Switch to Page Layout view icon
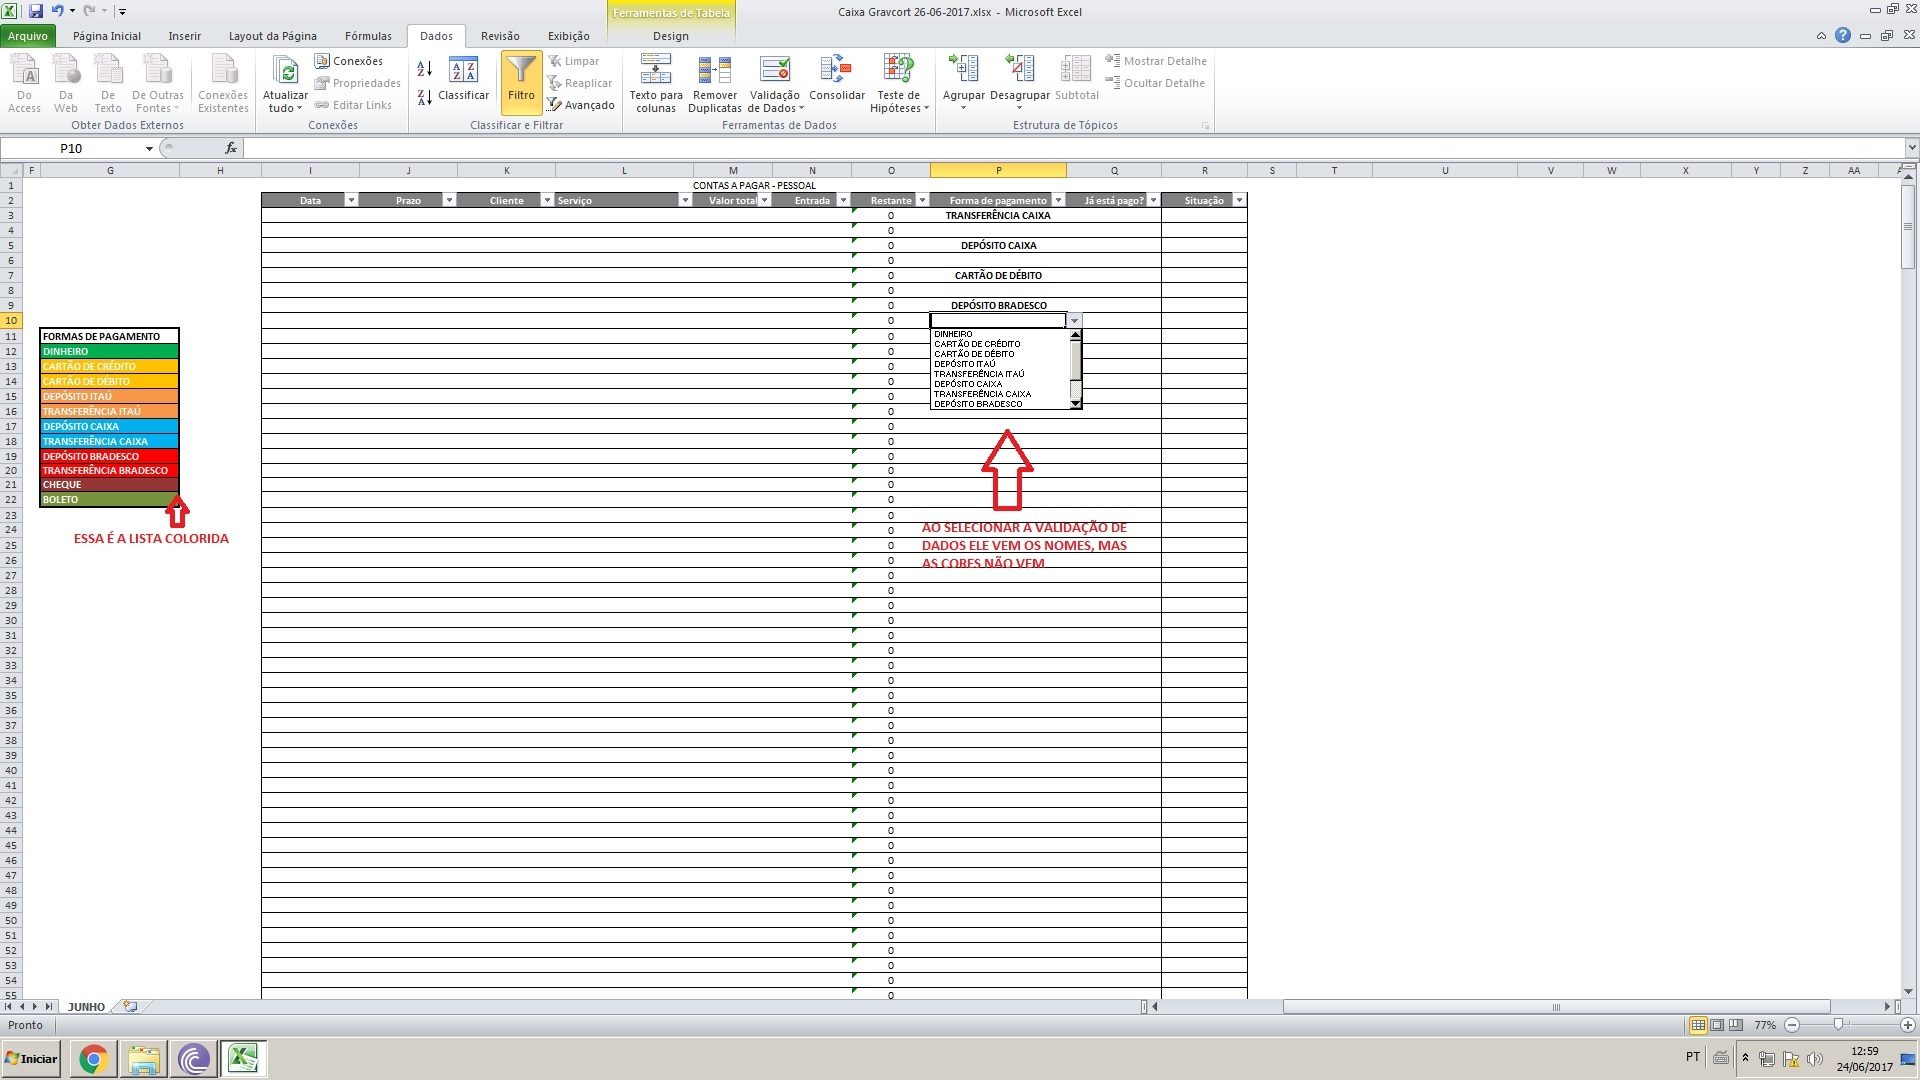Screen dimensions: 1920x1080 (x=1717, y=1025)
